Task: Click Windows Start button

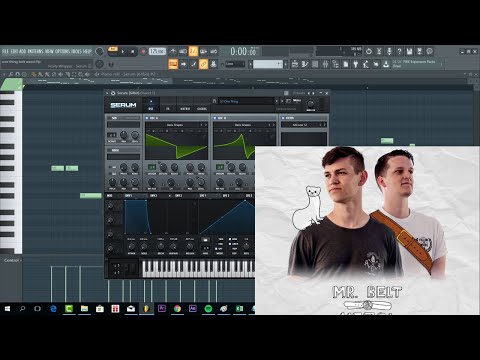Action: tap(7, 309)
